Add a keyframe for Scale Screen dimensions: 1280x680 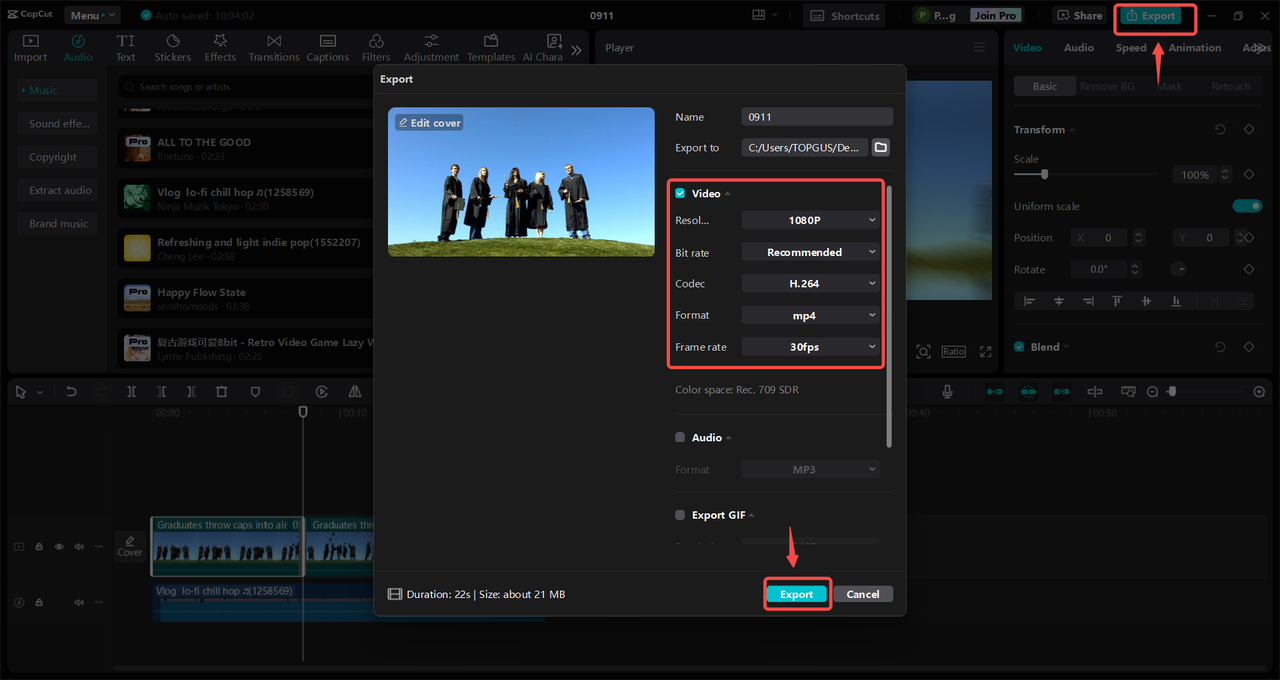point(1249,175)
